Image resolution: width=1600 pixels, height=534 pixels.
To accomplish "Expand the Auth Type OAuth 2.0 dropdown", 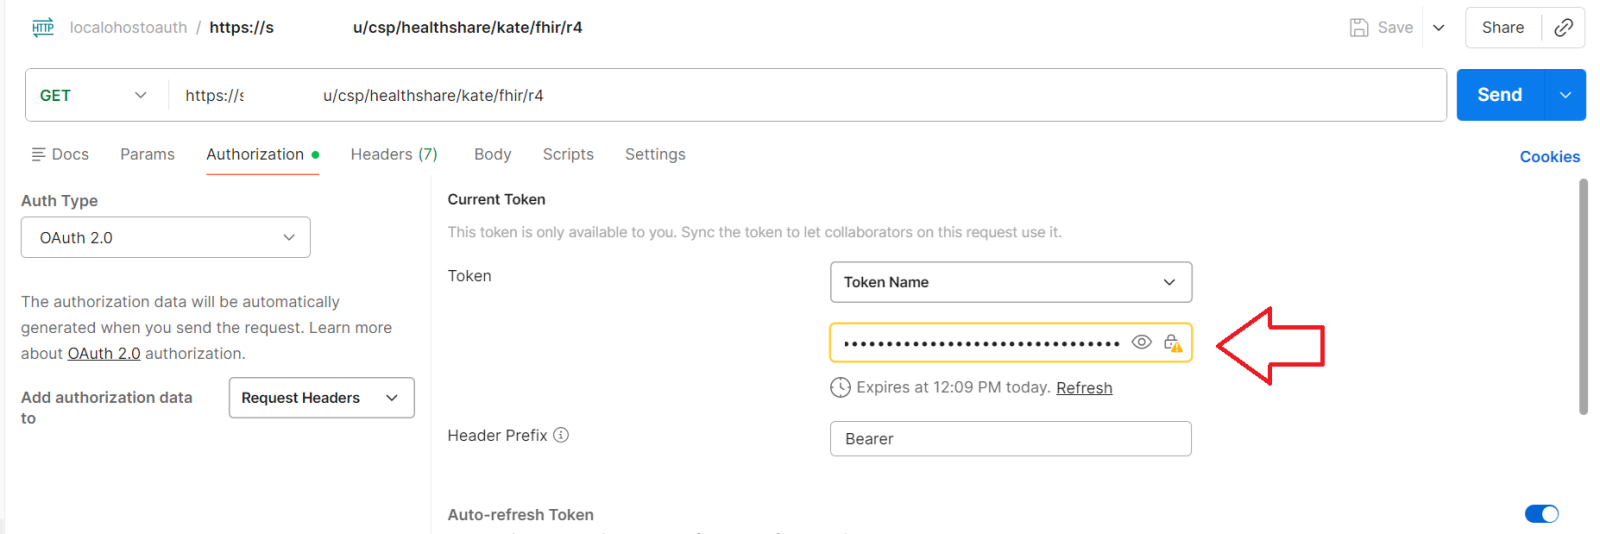I will (166, 238).
